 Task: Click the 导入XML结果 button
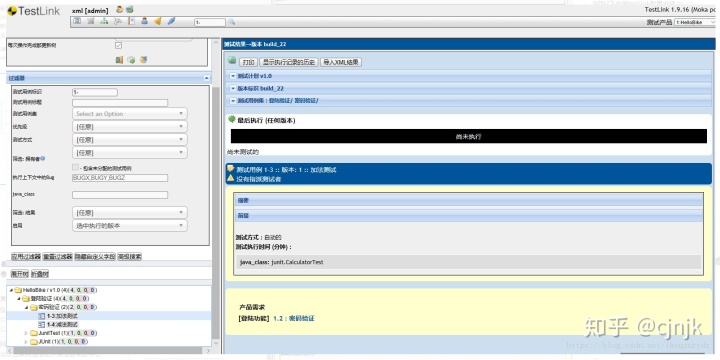pyautogui.click(x=341, y=62)
